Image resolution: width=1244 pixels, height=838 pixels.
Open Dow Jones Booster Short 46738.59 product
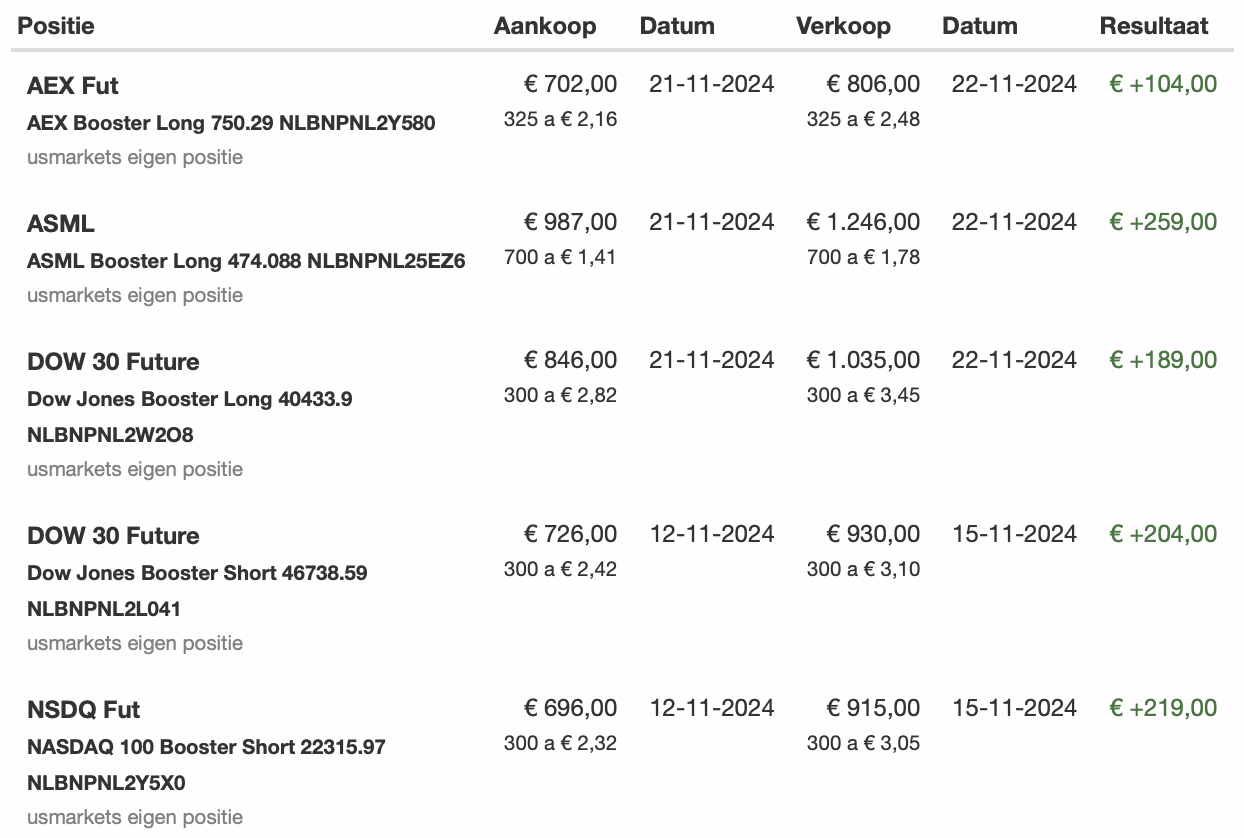pyautogui.click(x=197, y=574)
